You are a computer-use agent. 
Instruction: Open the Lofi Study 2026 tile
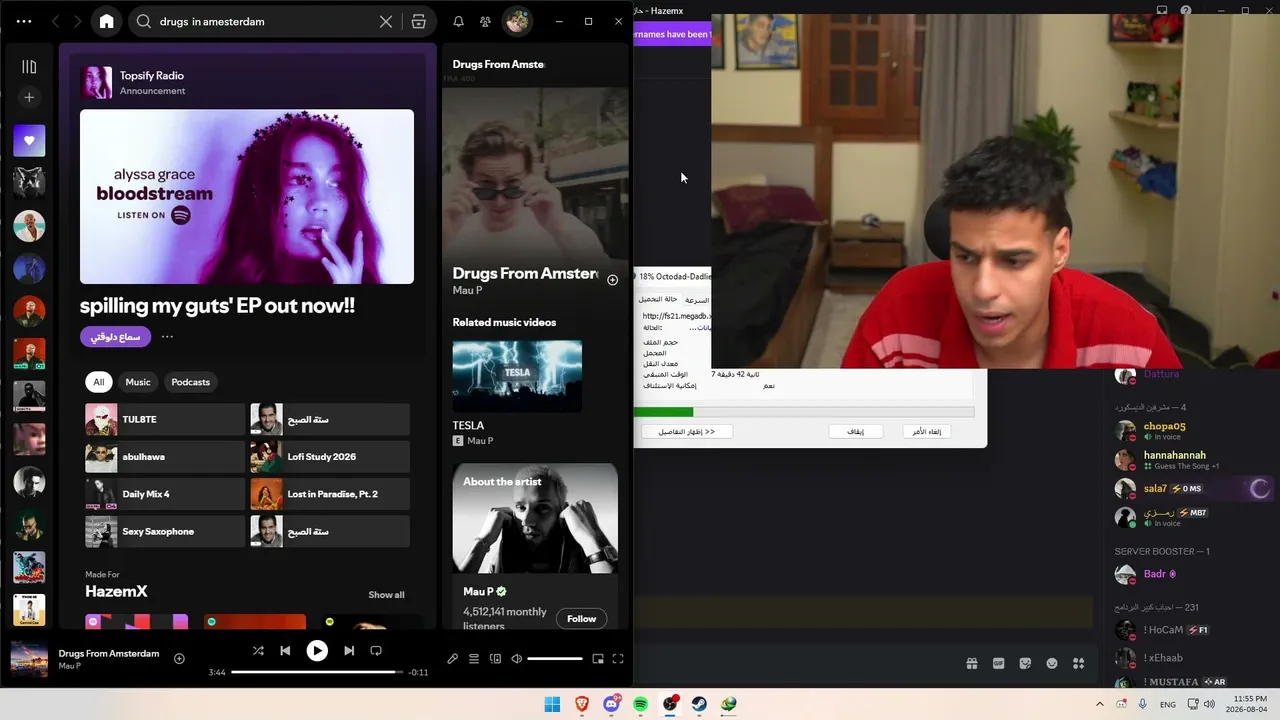330,457
